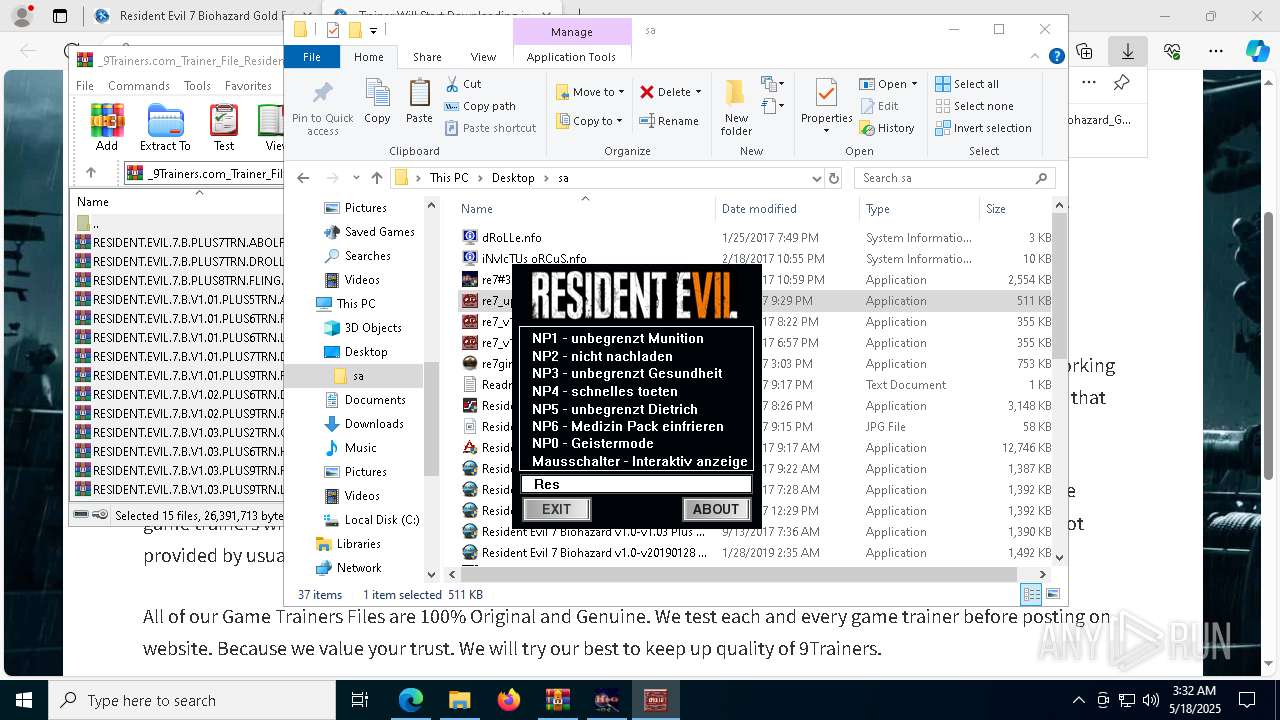Open the File menu in Explorer
1280x720 pixels.
click(312, 57)
